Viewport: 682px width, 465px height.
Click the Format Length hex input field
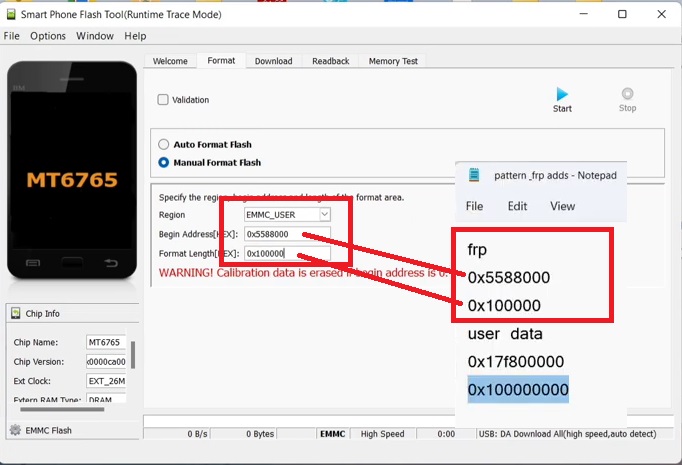[287, 253]
